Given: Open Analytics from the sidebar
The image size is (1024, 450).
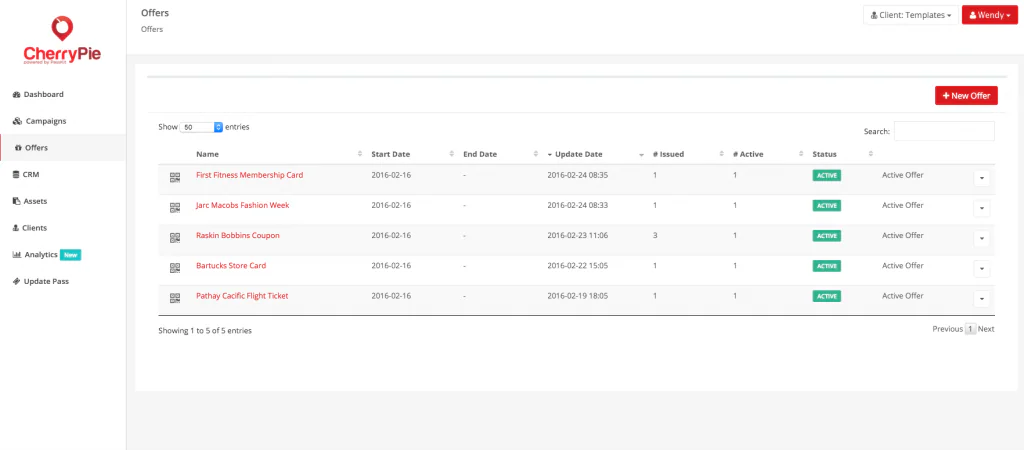Looking at the screenshot, I should [63, 255].
